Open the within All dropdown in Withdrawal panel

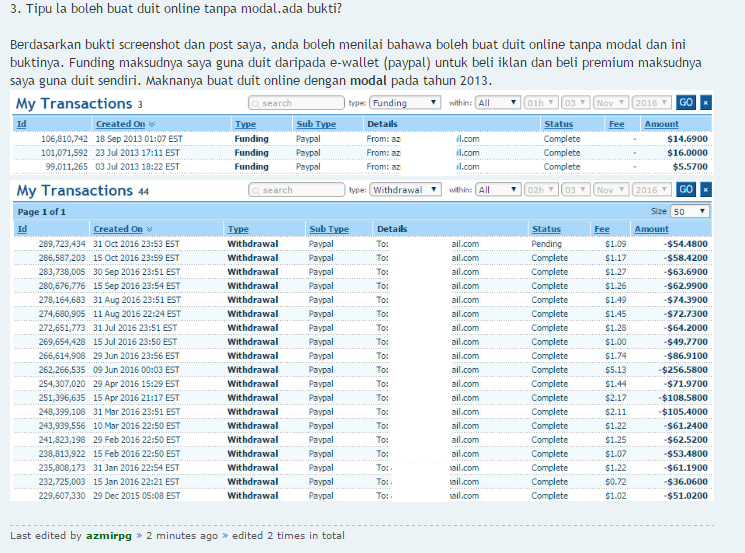(497, 190)
